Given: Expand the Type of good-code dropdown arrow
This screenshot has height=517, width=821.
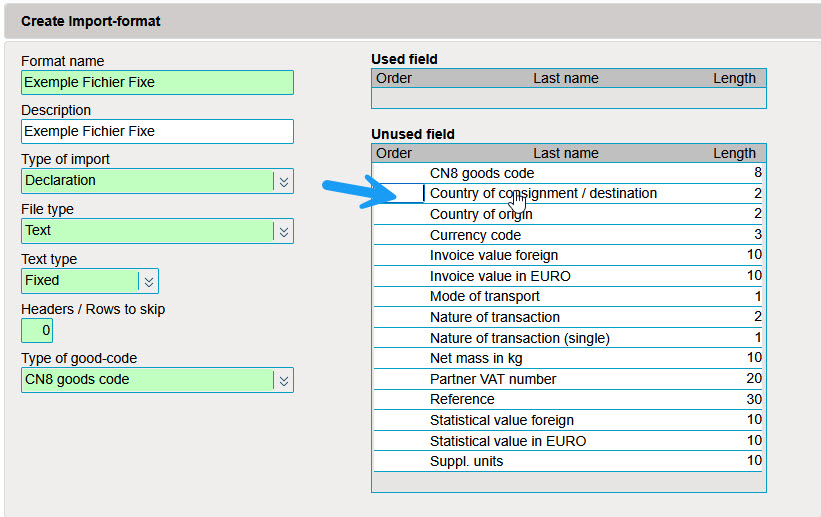Looking at the screenshot, I should click(284, 380).
